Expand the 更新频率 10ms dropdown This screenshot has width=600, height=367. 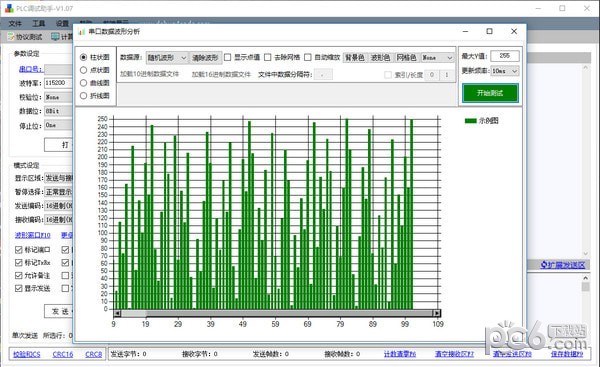pos(505,71)
